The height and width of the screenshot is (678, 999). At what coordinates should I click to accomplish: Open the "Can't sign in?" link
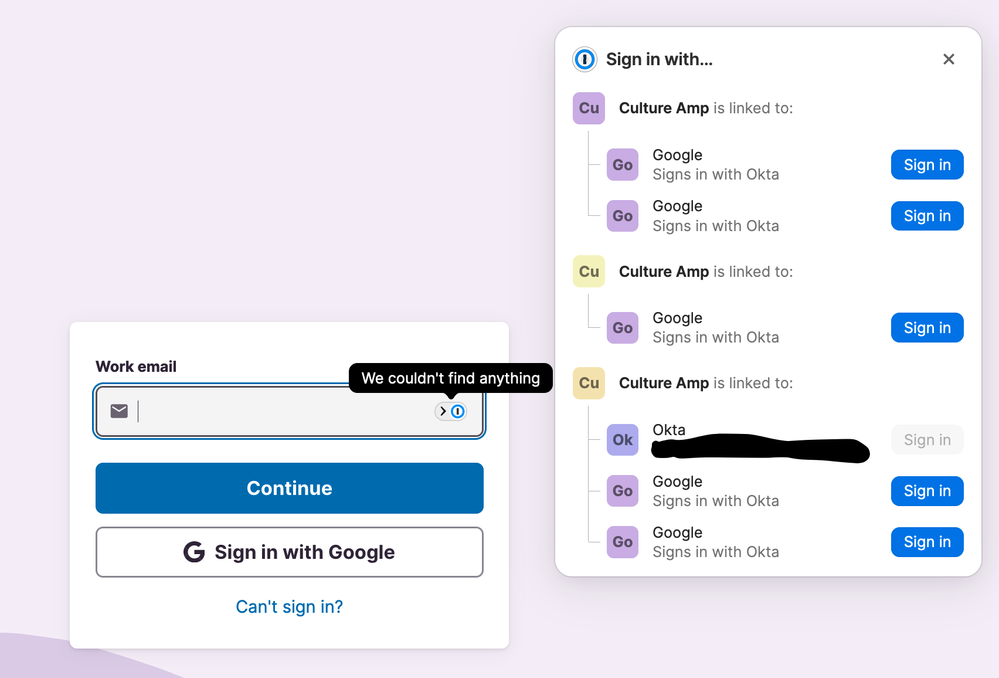[x=289, y=607]
